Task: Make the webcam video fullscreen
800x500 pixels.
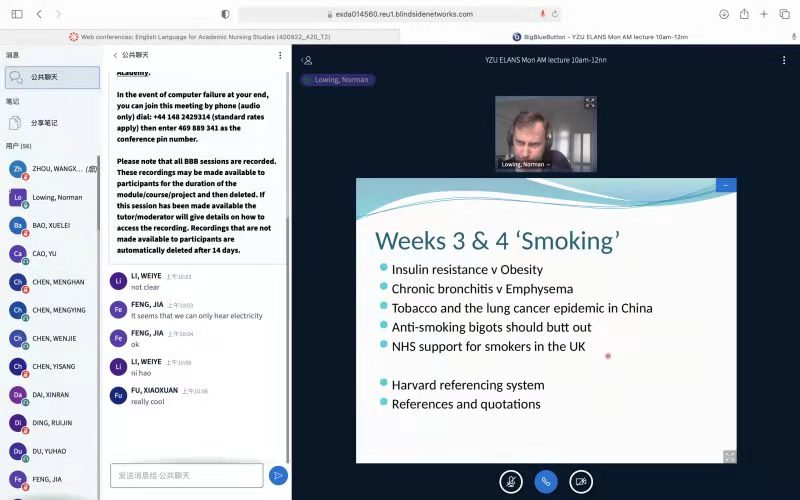Action: click(590, 103)
